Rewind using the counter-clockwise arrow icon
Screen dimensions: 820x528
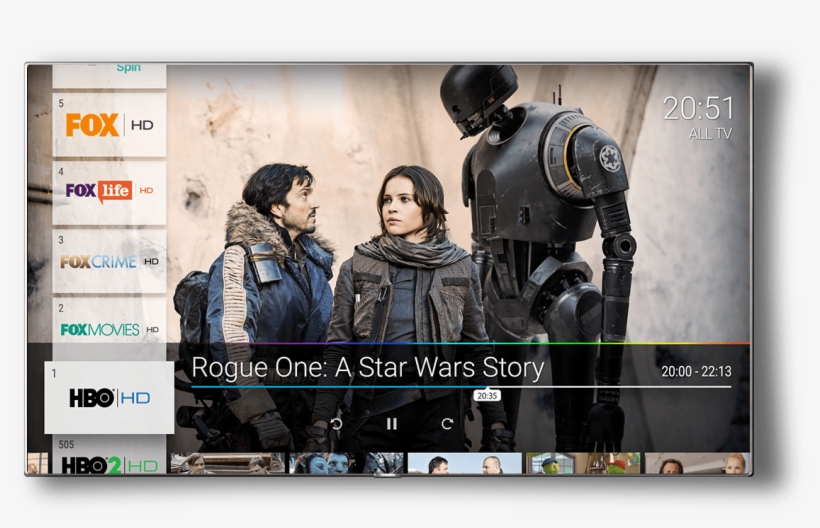click(x=336, y=424)
